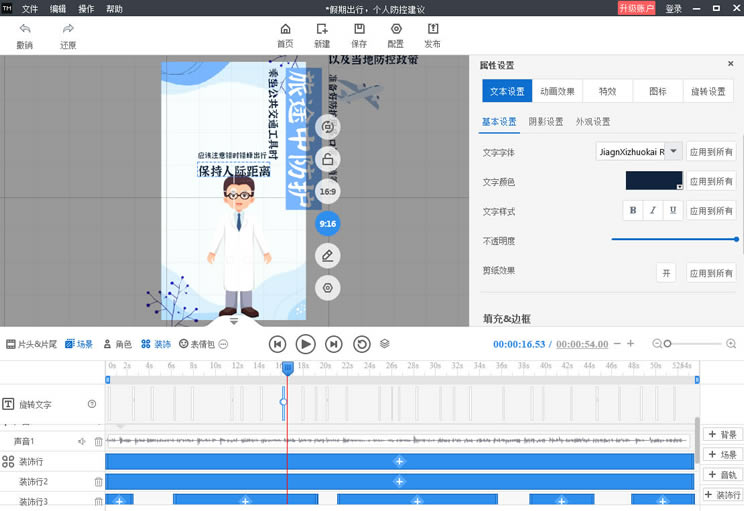This screenshot has height=511, width=744.
Task: Switch to the 动画效果 tab
Action: click(558, 91)
